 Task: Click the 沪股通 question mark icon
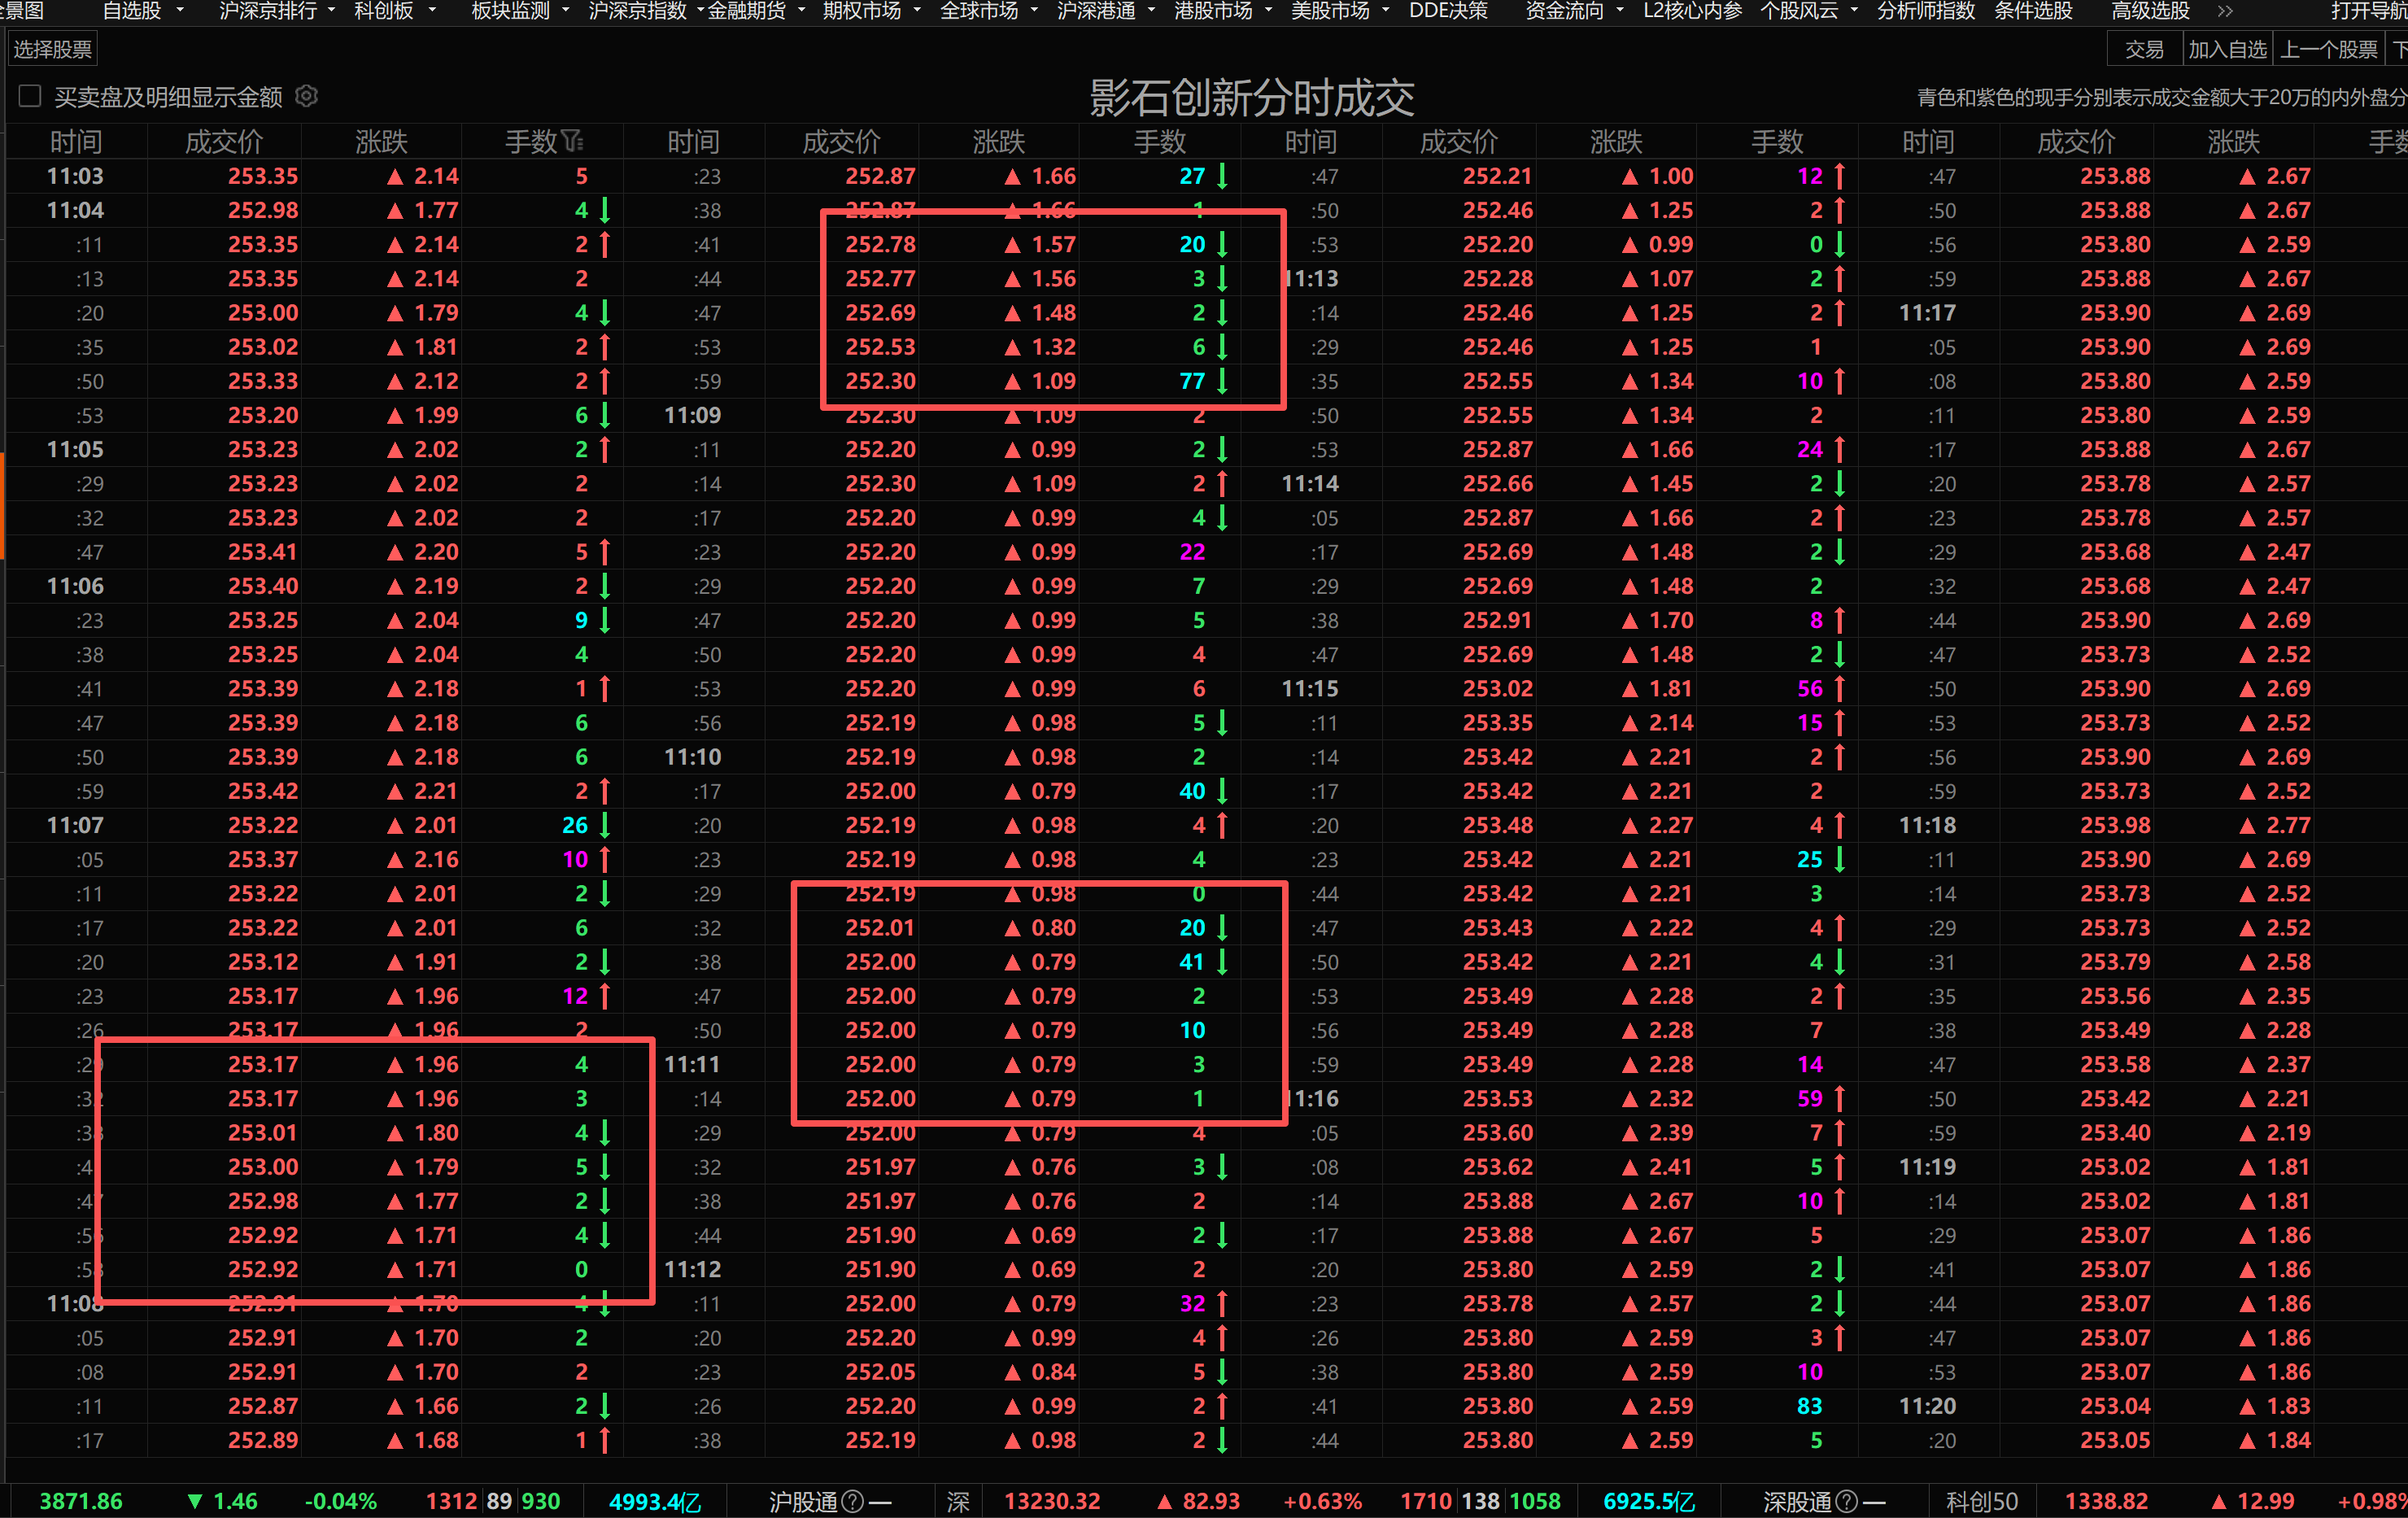pyautogui.click(x=852, y=1501)
